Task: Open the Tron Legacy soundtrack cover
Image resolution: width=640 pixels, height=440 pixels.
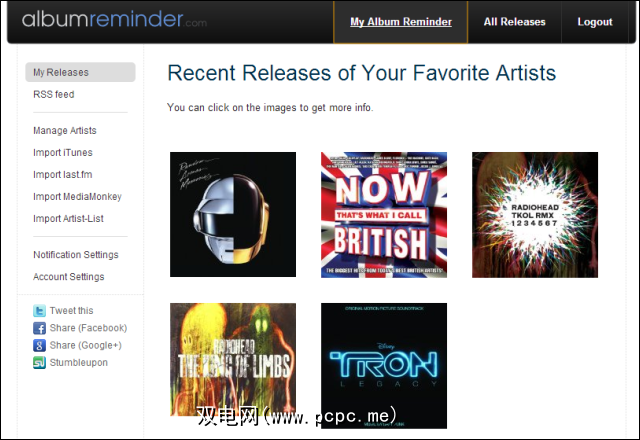Action: (384, 366)
